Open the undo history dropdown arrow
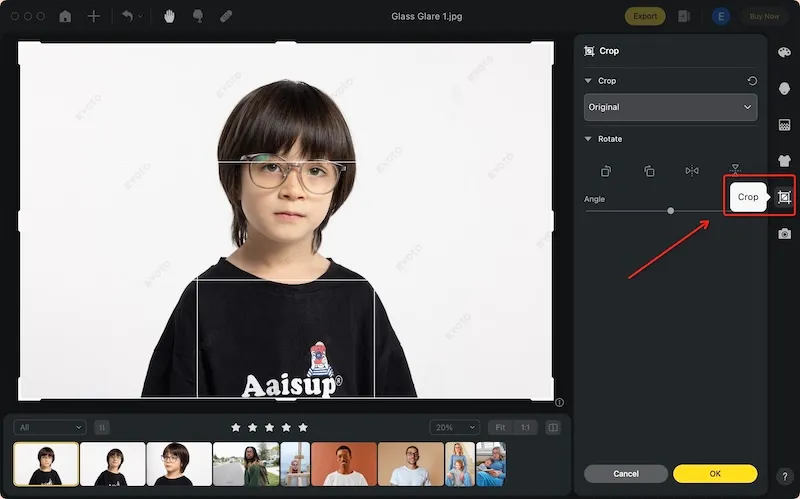Viewport: 800px width, 499px height. 140,16
